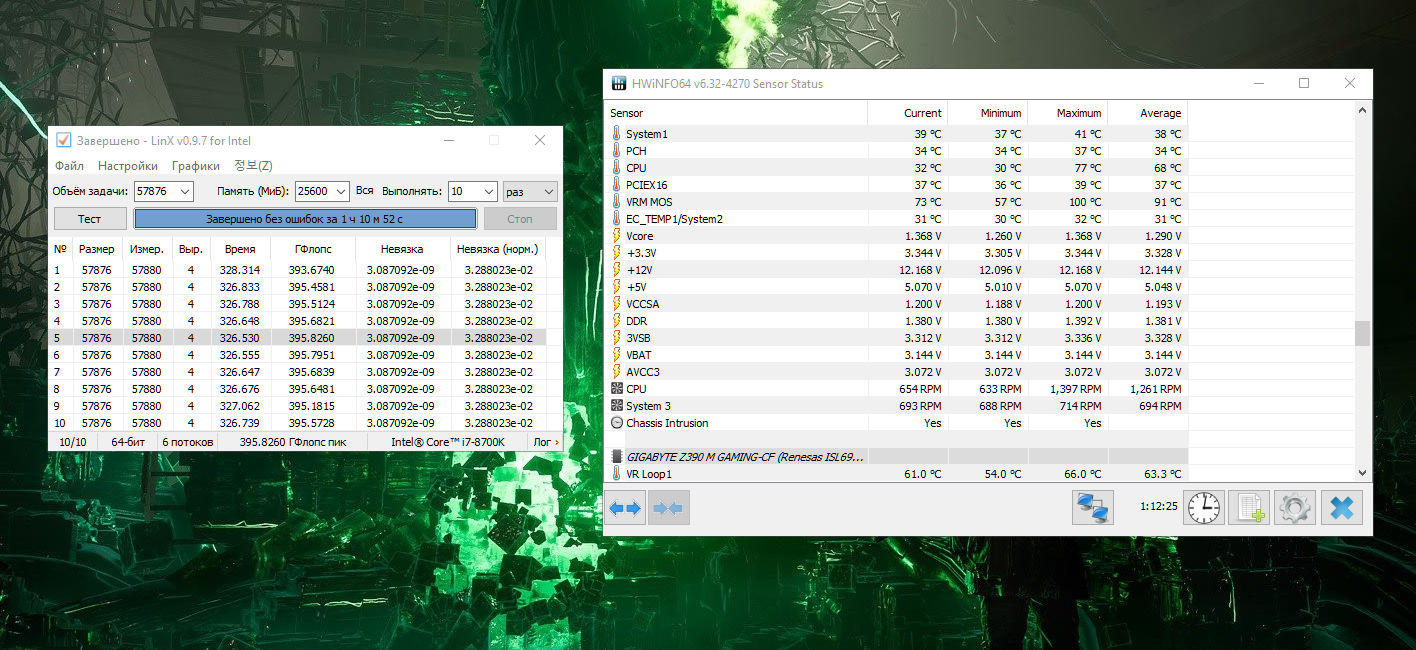Screen dimensions: 1416x650
Task: Click the LinX title bar app icon
Action: coord(64,140)
